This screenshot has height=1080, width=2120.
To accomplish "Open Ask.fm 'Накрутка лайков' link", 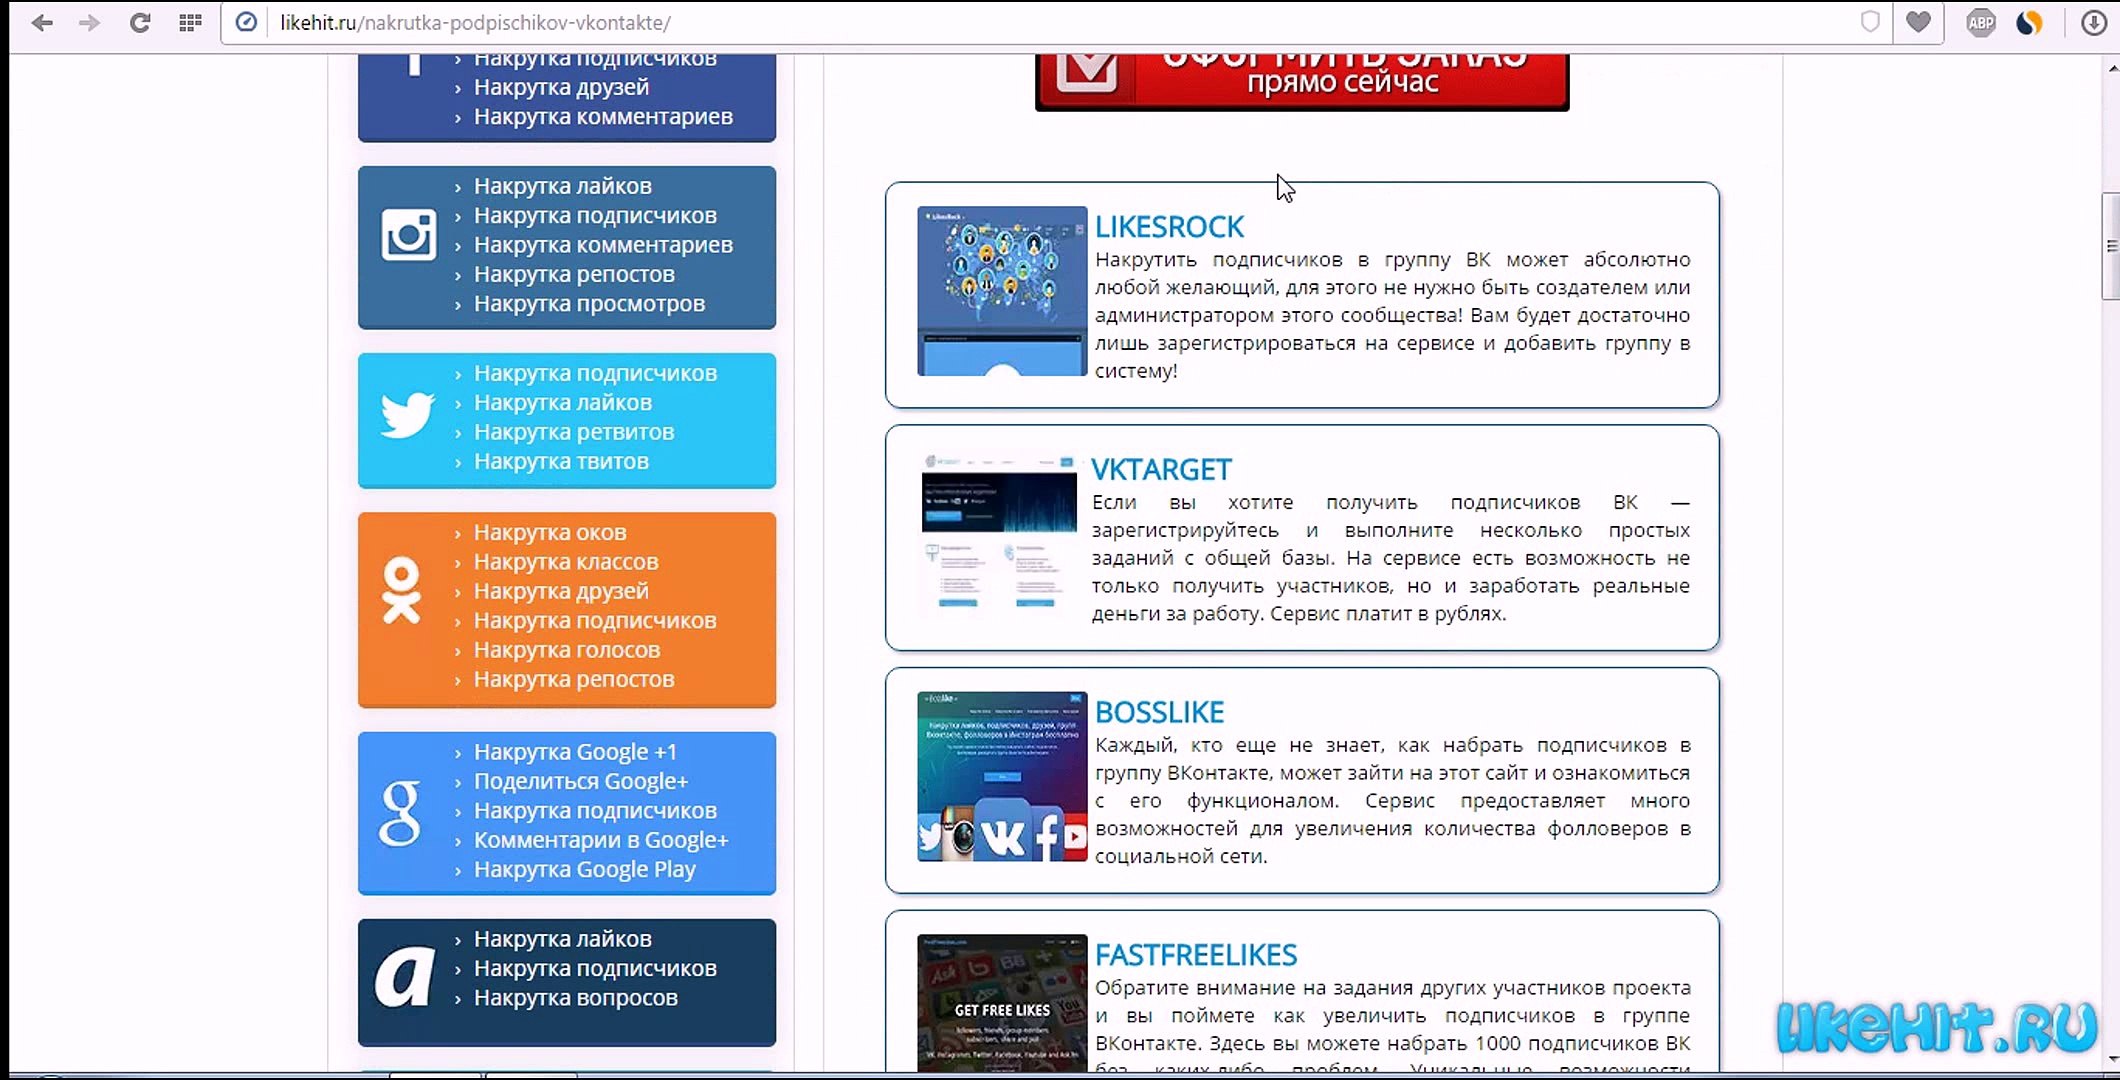I will [562, 939].
